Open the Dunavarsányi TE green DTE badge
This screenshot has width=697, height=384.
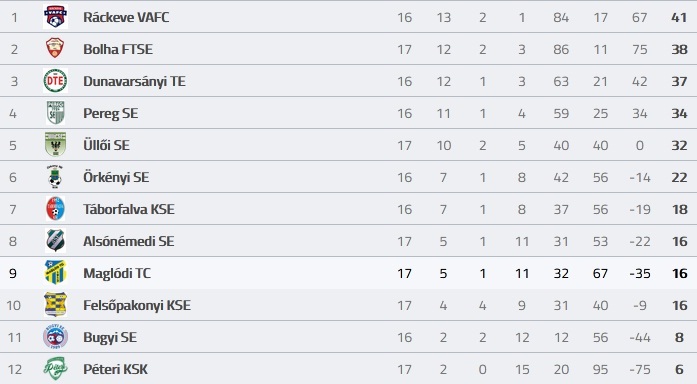pyautogui.click(x=56, y=81)
